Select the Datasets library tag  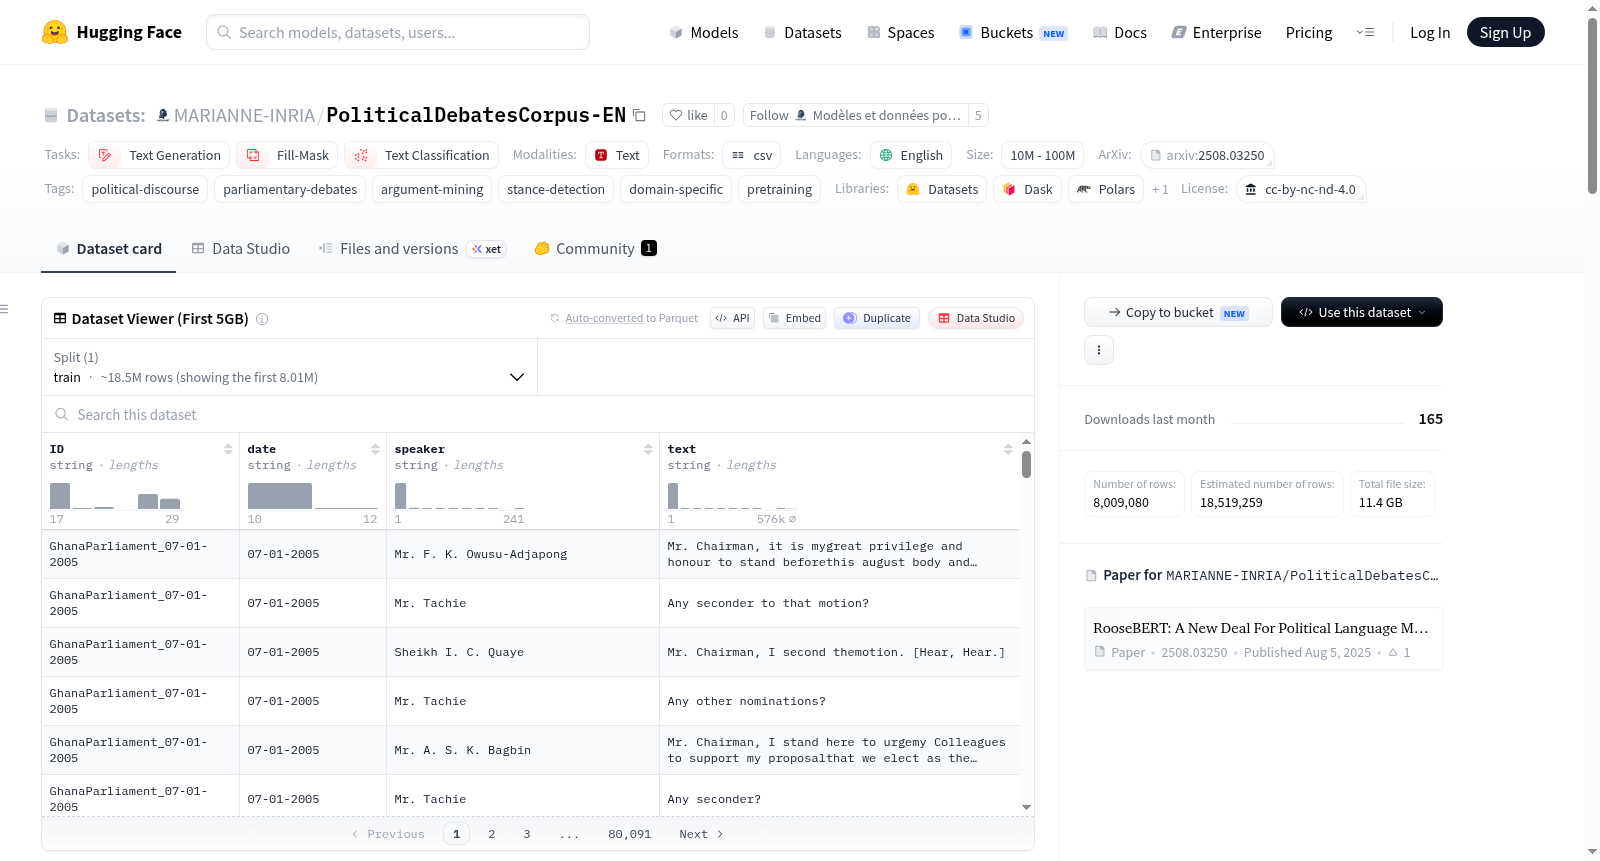tap(942, 189)
